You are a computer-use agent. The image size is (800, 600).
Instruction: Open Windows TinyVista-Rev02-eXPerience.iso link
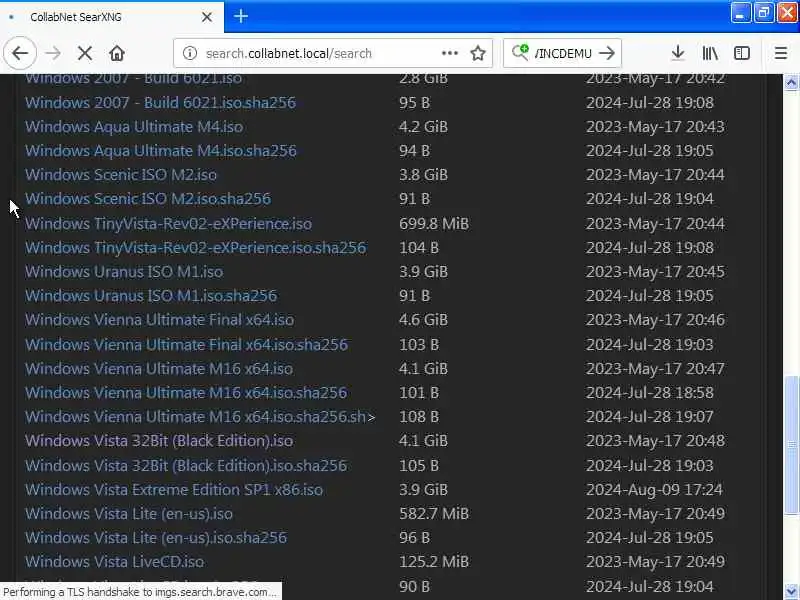click(168, 223)
